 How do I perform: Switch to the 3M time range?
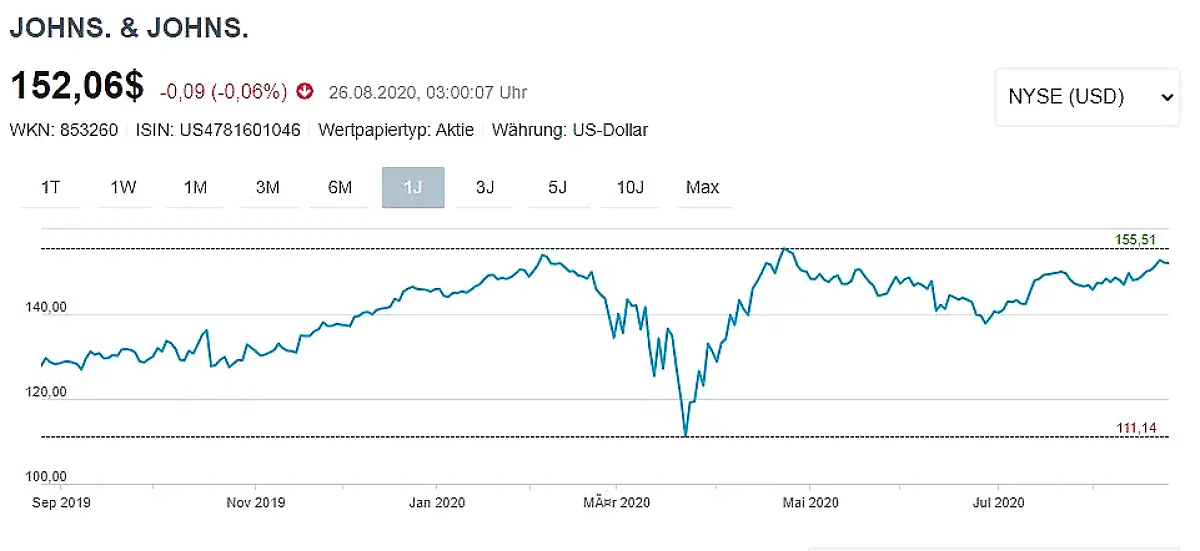point(267,187)
